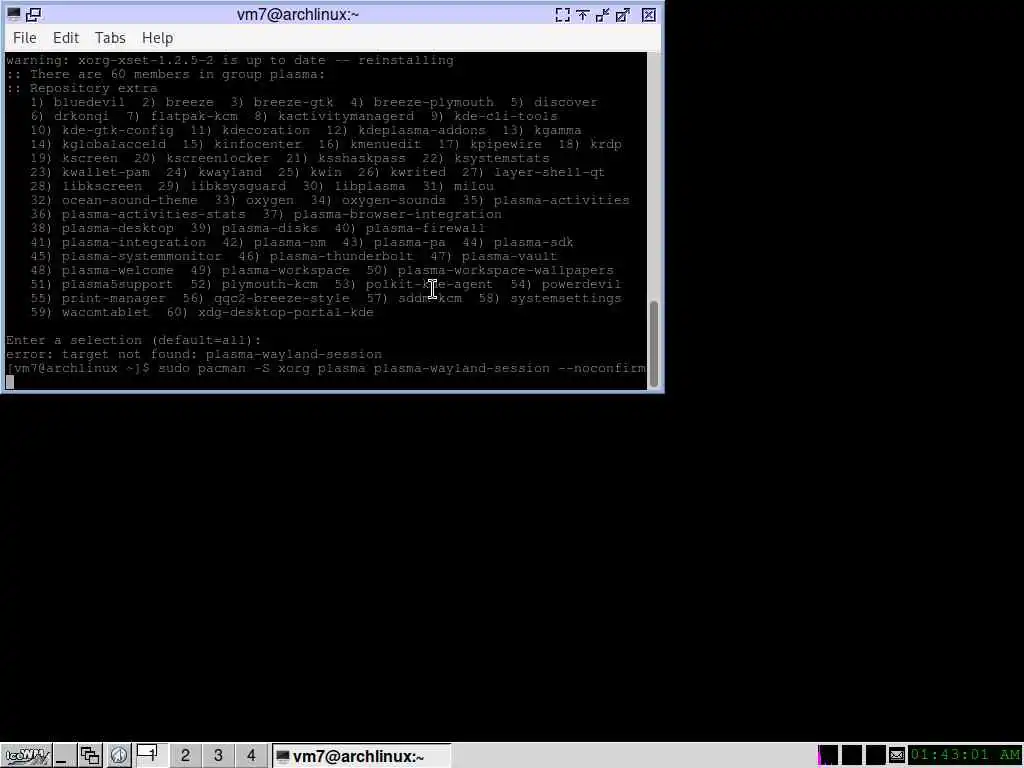Click package name 'plasma-systemmonitor'
The height and width of the screenshot is (768, 1024).
(142, 257)
